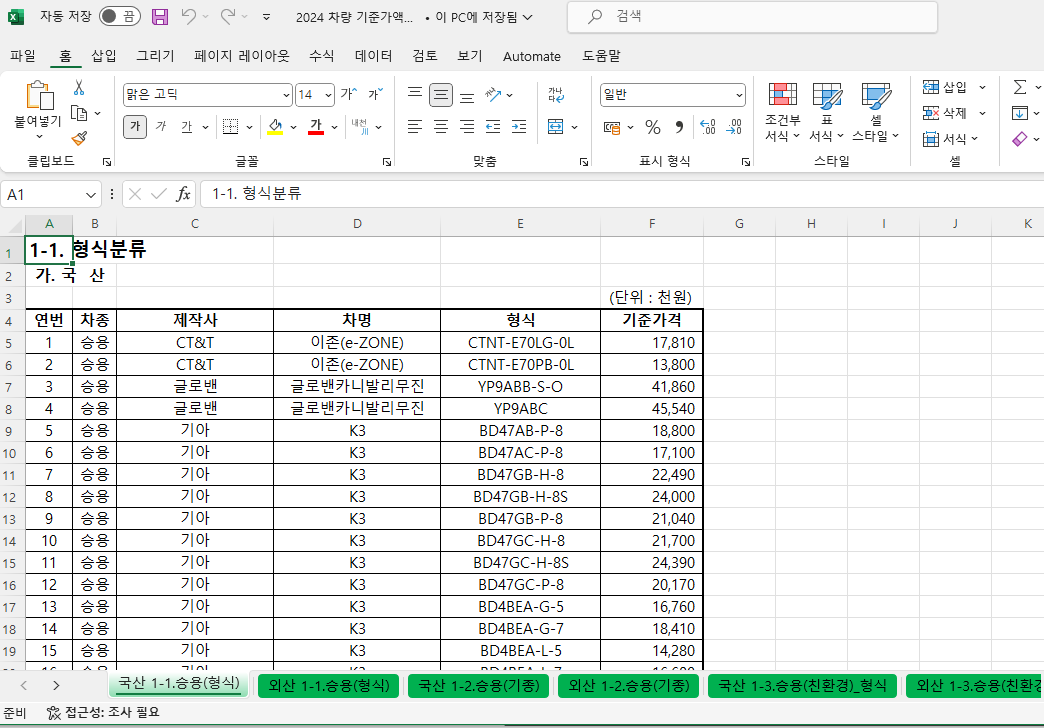The width and height of the screenshot is (1044, 728).
Task: Apply percent style format icon
Action: pyautogui.click(x=652, y=127)
